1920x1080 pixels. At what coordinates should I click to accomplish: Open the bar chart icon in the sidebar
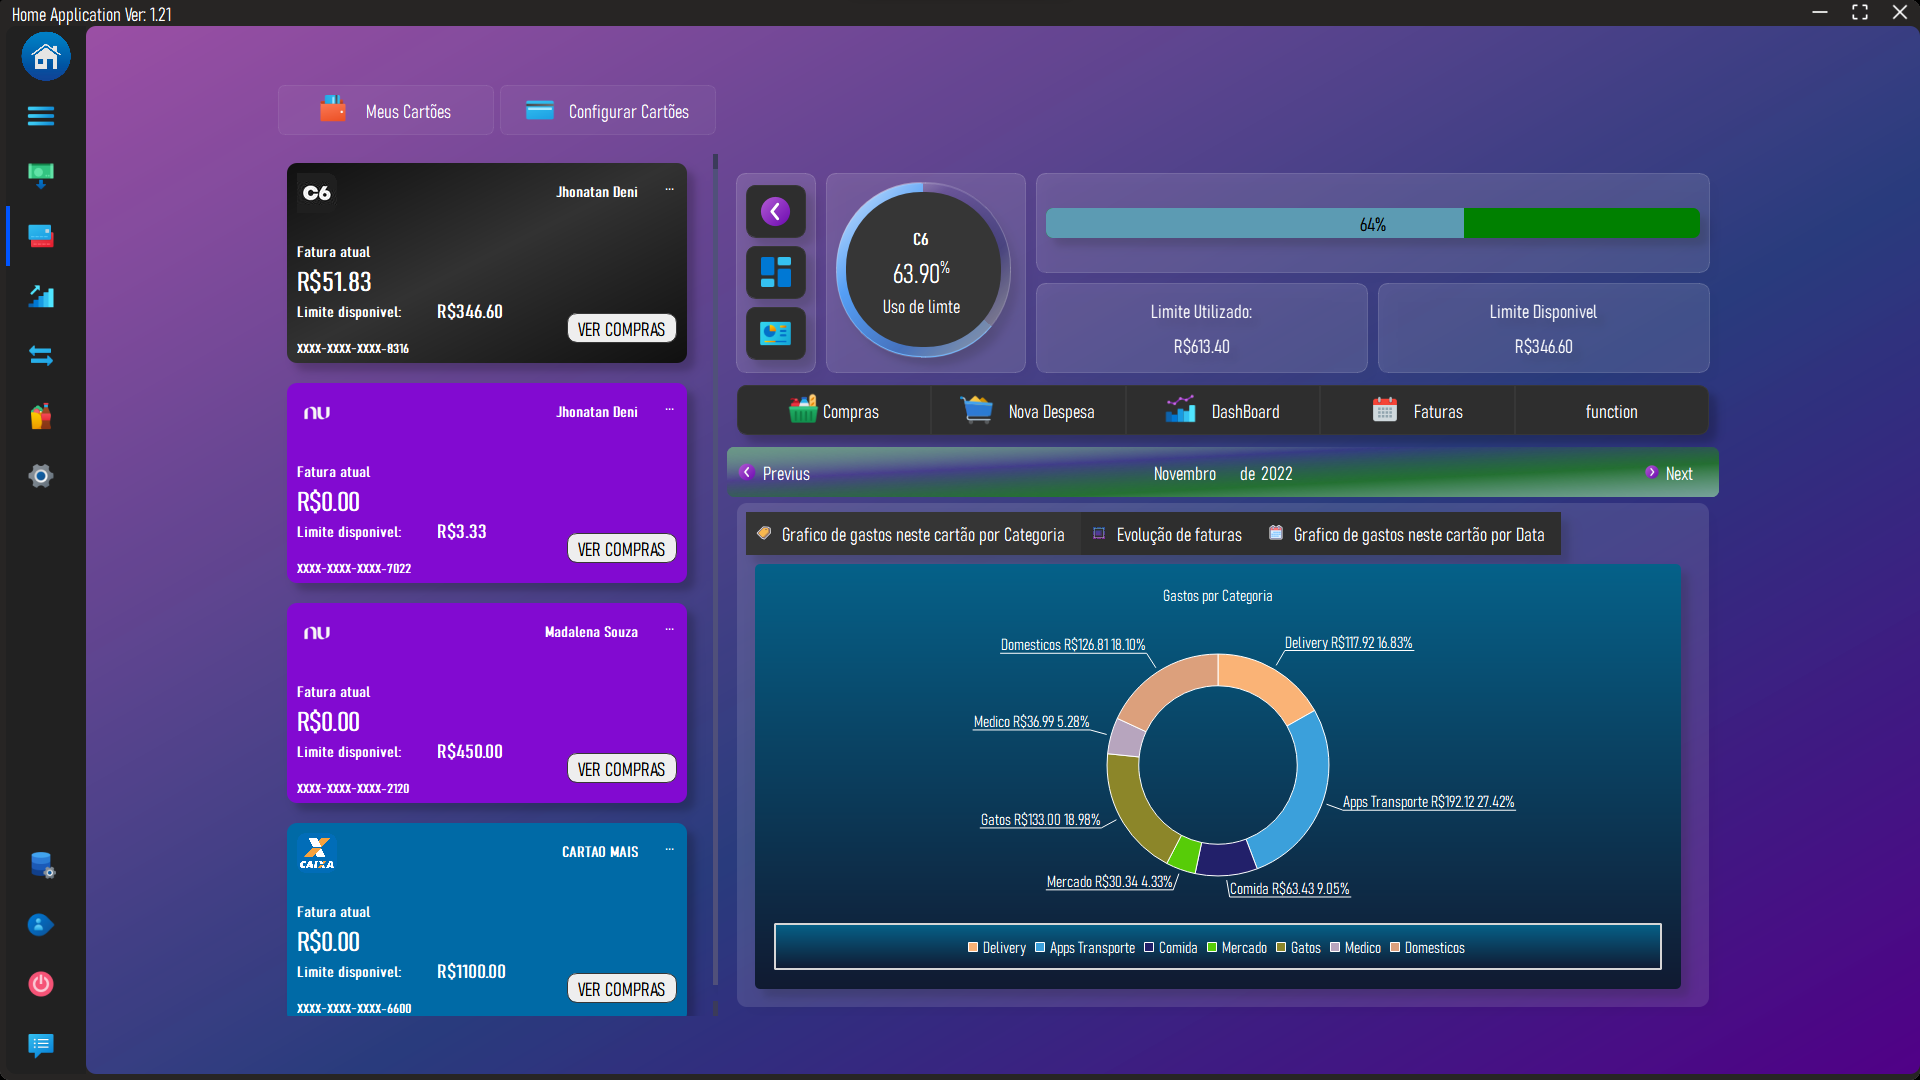pos(41,296)
